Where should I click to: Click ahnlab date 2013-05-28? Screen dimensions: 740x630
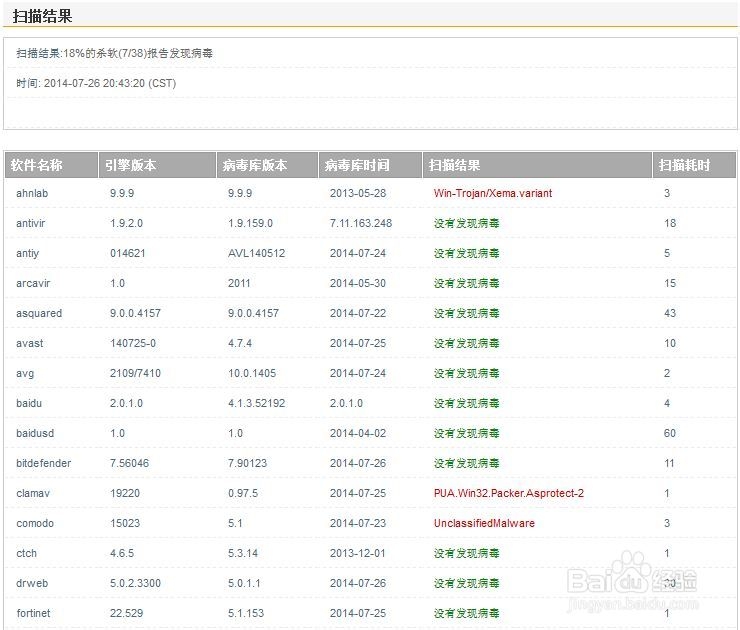[x=358, y=193]
